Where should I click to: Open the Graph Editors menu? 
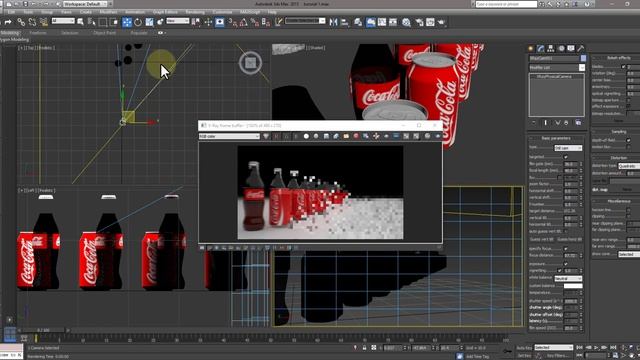click(165, 12)
